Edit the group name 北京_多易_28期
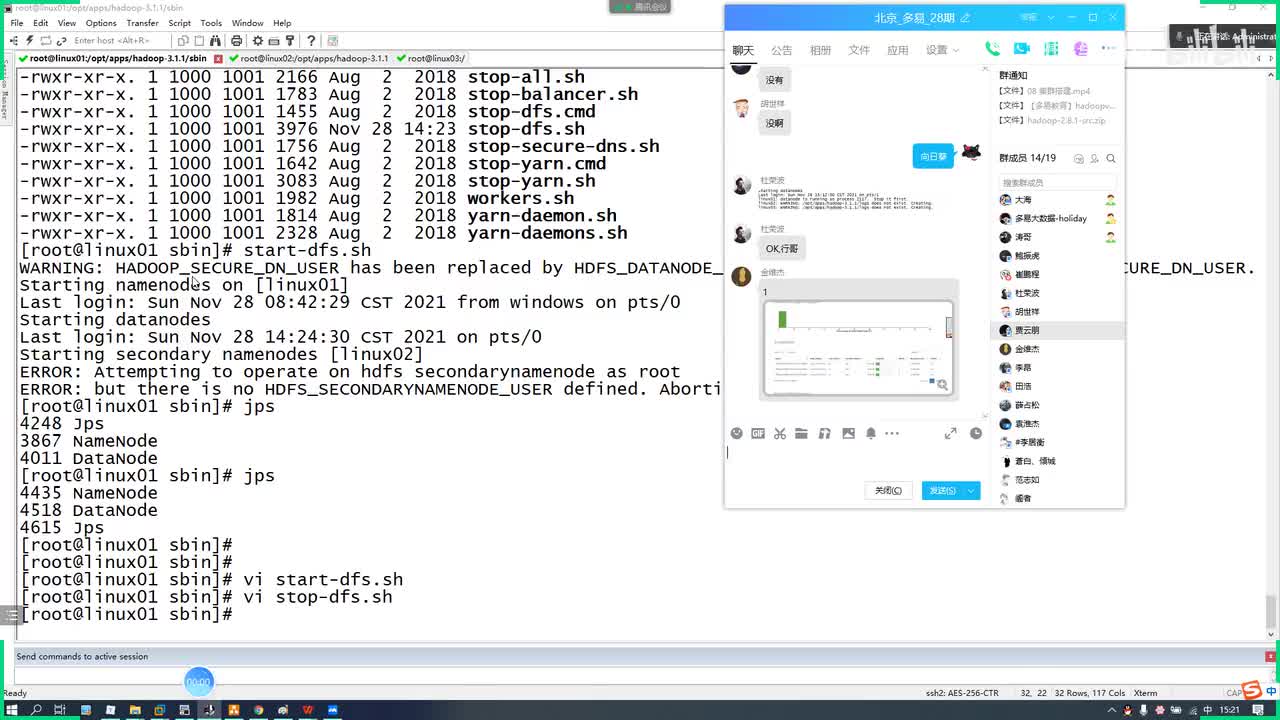Image resolution: width=1280 pixels, height=720 pixels. pos(965,18)
